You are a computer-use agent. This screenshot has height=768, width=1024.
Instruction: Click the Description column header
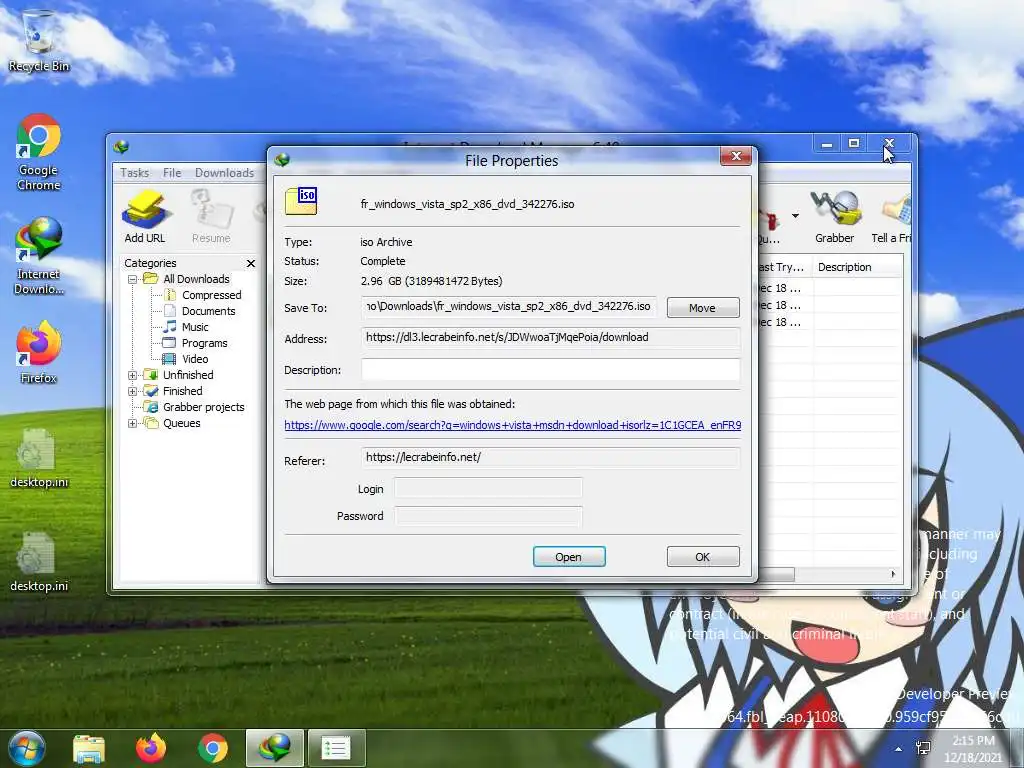coord(857,267)
